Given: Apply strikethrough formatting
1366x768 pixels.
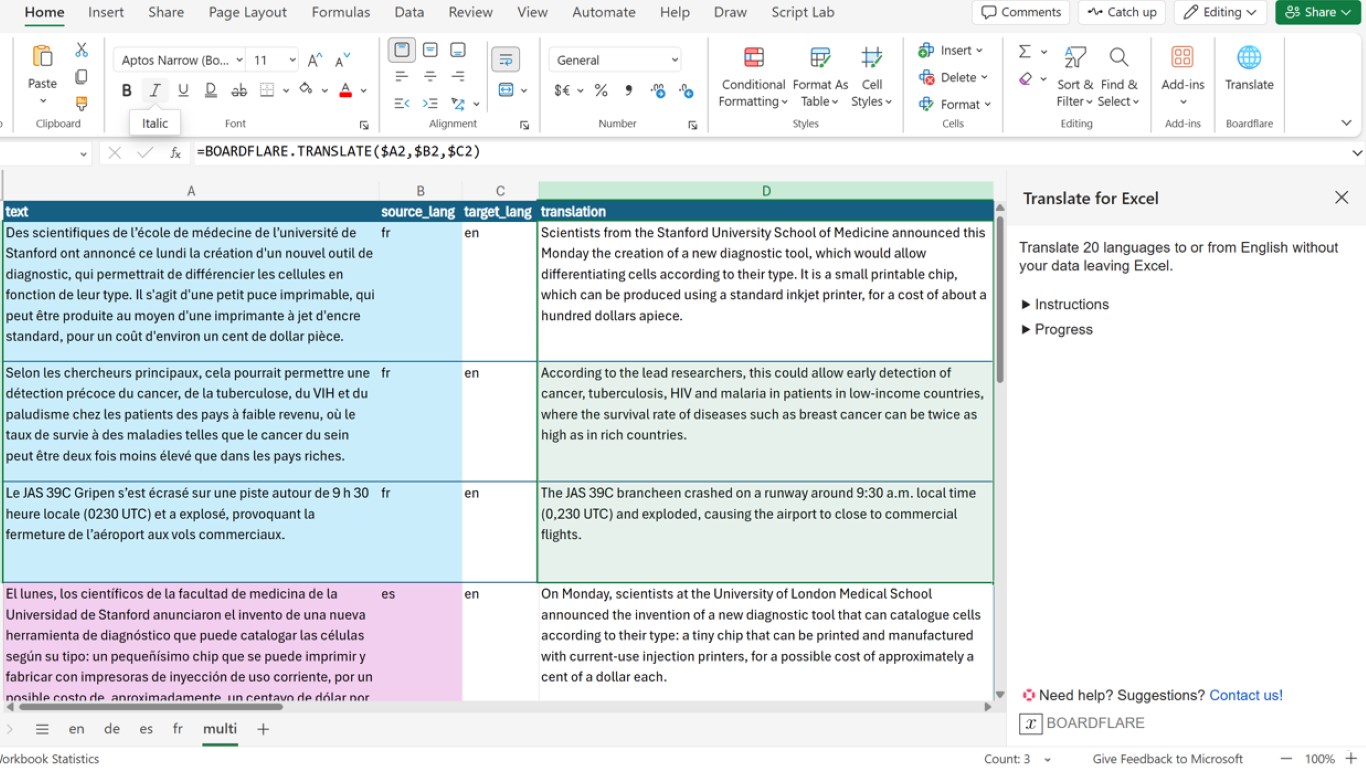Looking at the screenshot, I should (239, 90).
